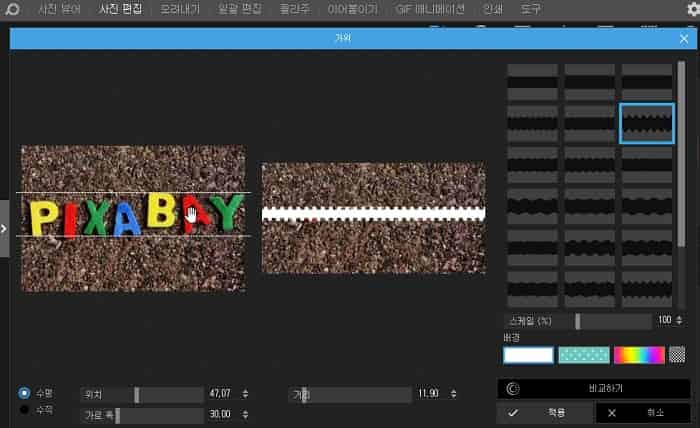The width and height of the screenshot is (700, 428).
Task: Click the 적용 apply button
Action: [x=545, y=413]
